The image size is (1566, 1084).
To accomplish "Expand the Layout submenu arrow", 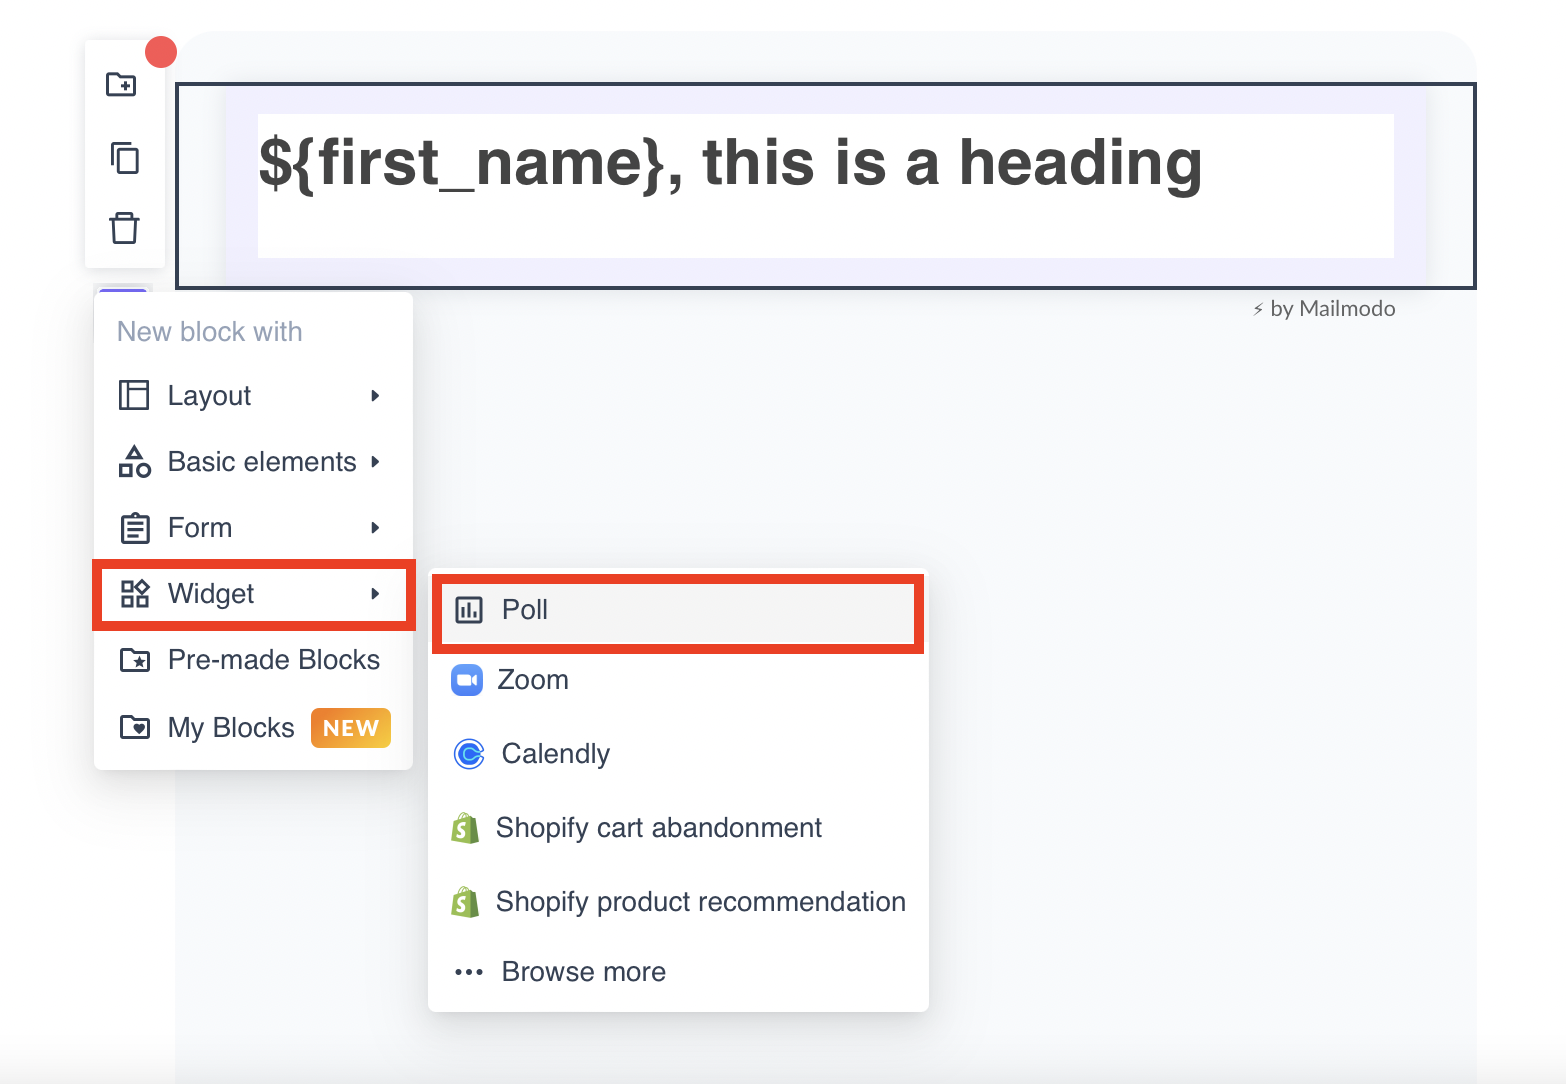I will [375, 396].
